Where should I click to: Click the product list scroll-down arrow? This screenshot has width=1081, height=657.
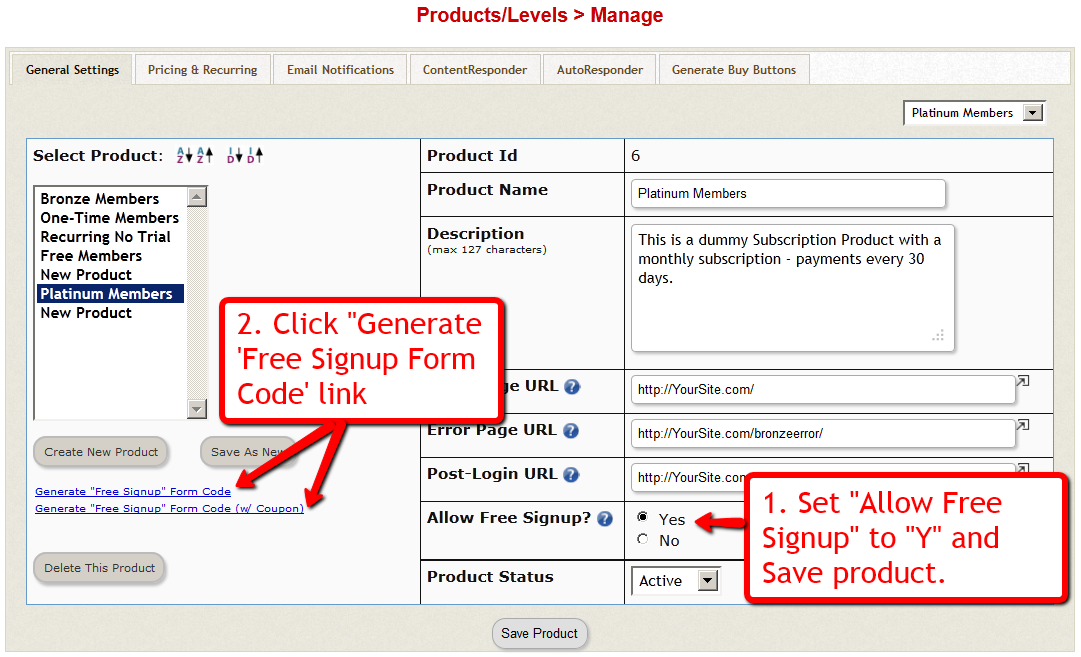pos(197,409)
